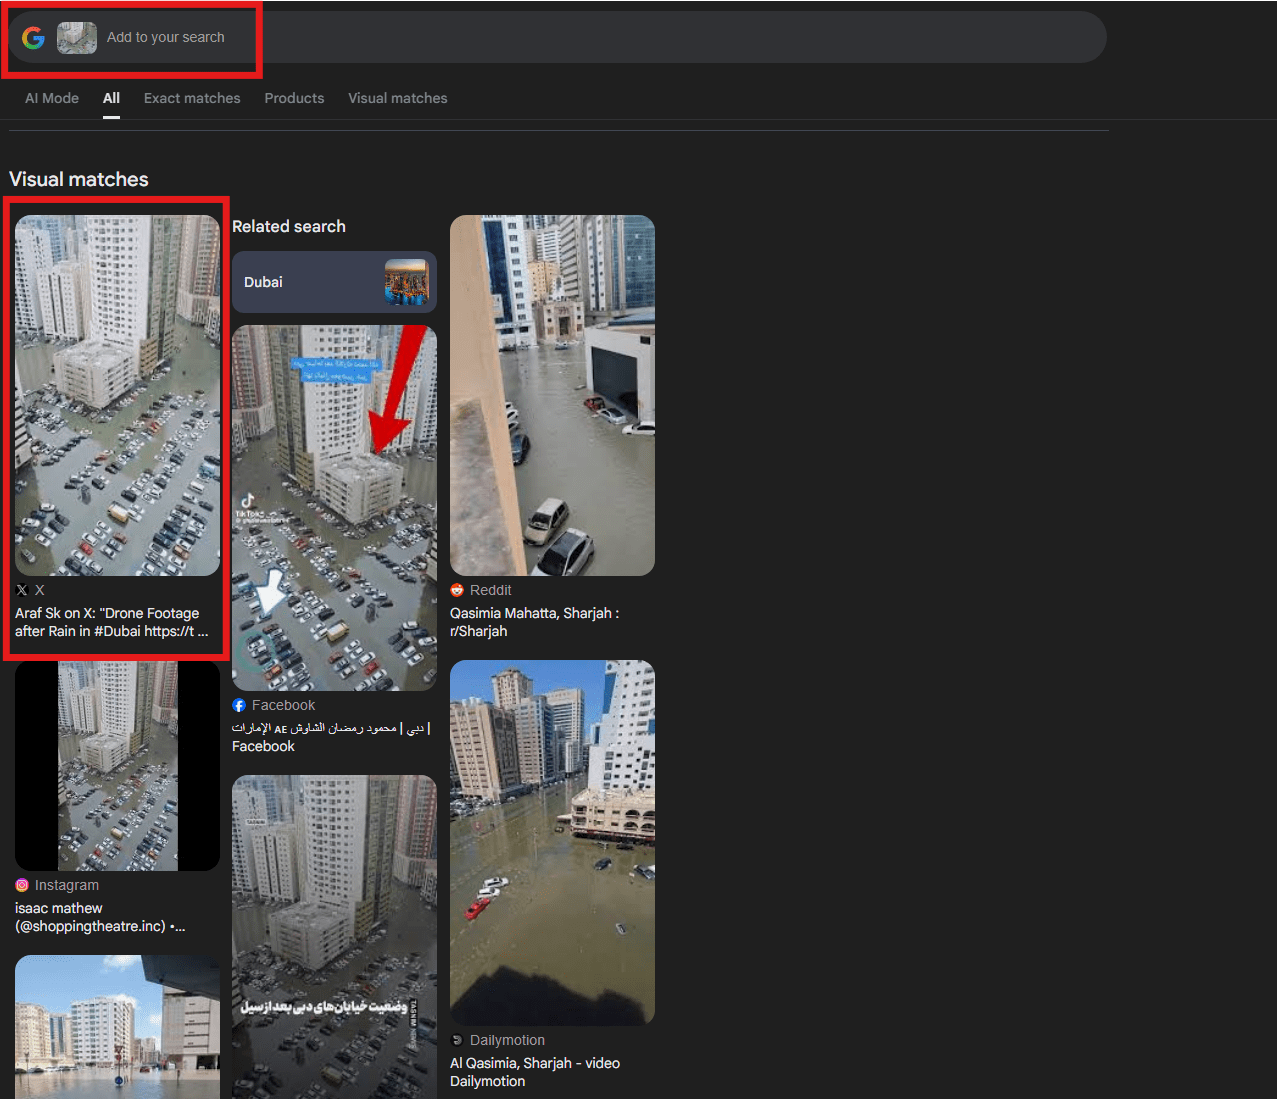Click the searched image thumbnail in search bar
This screenshot has width=1277, height=1099.
[x=77, y=38]
